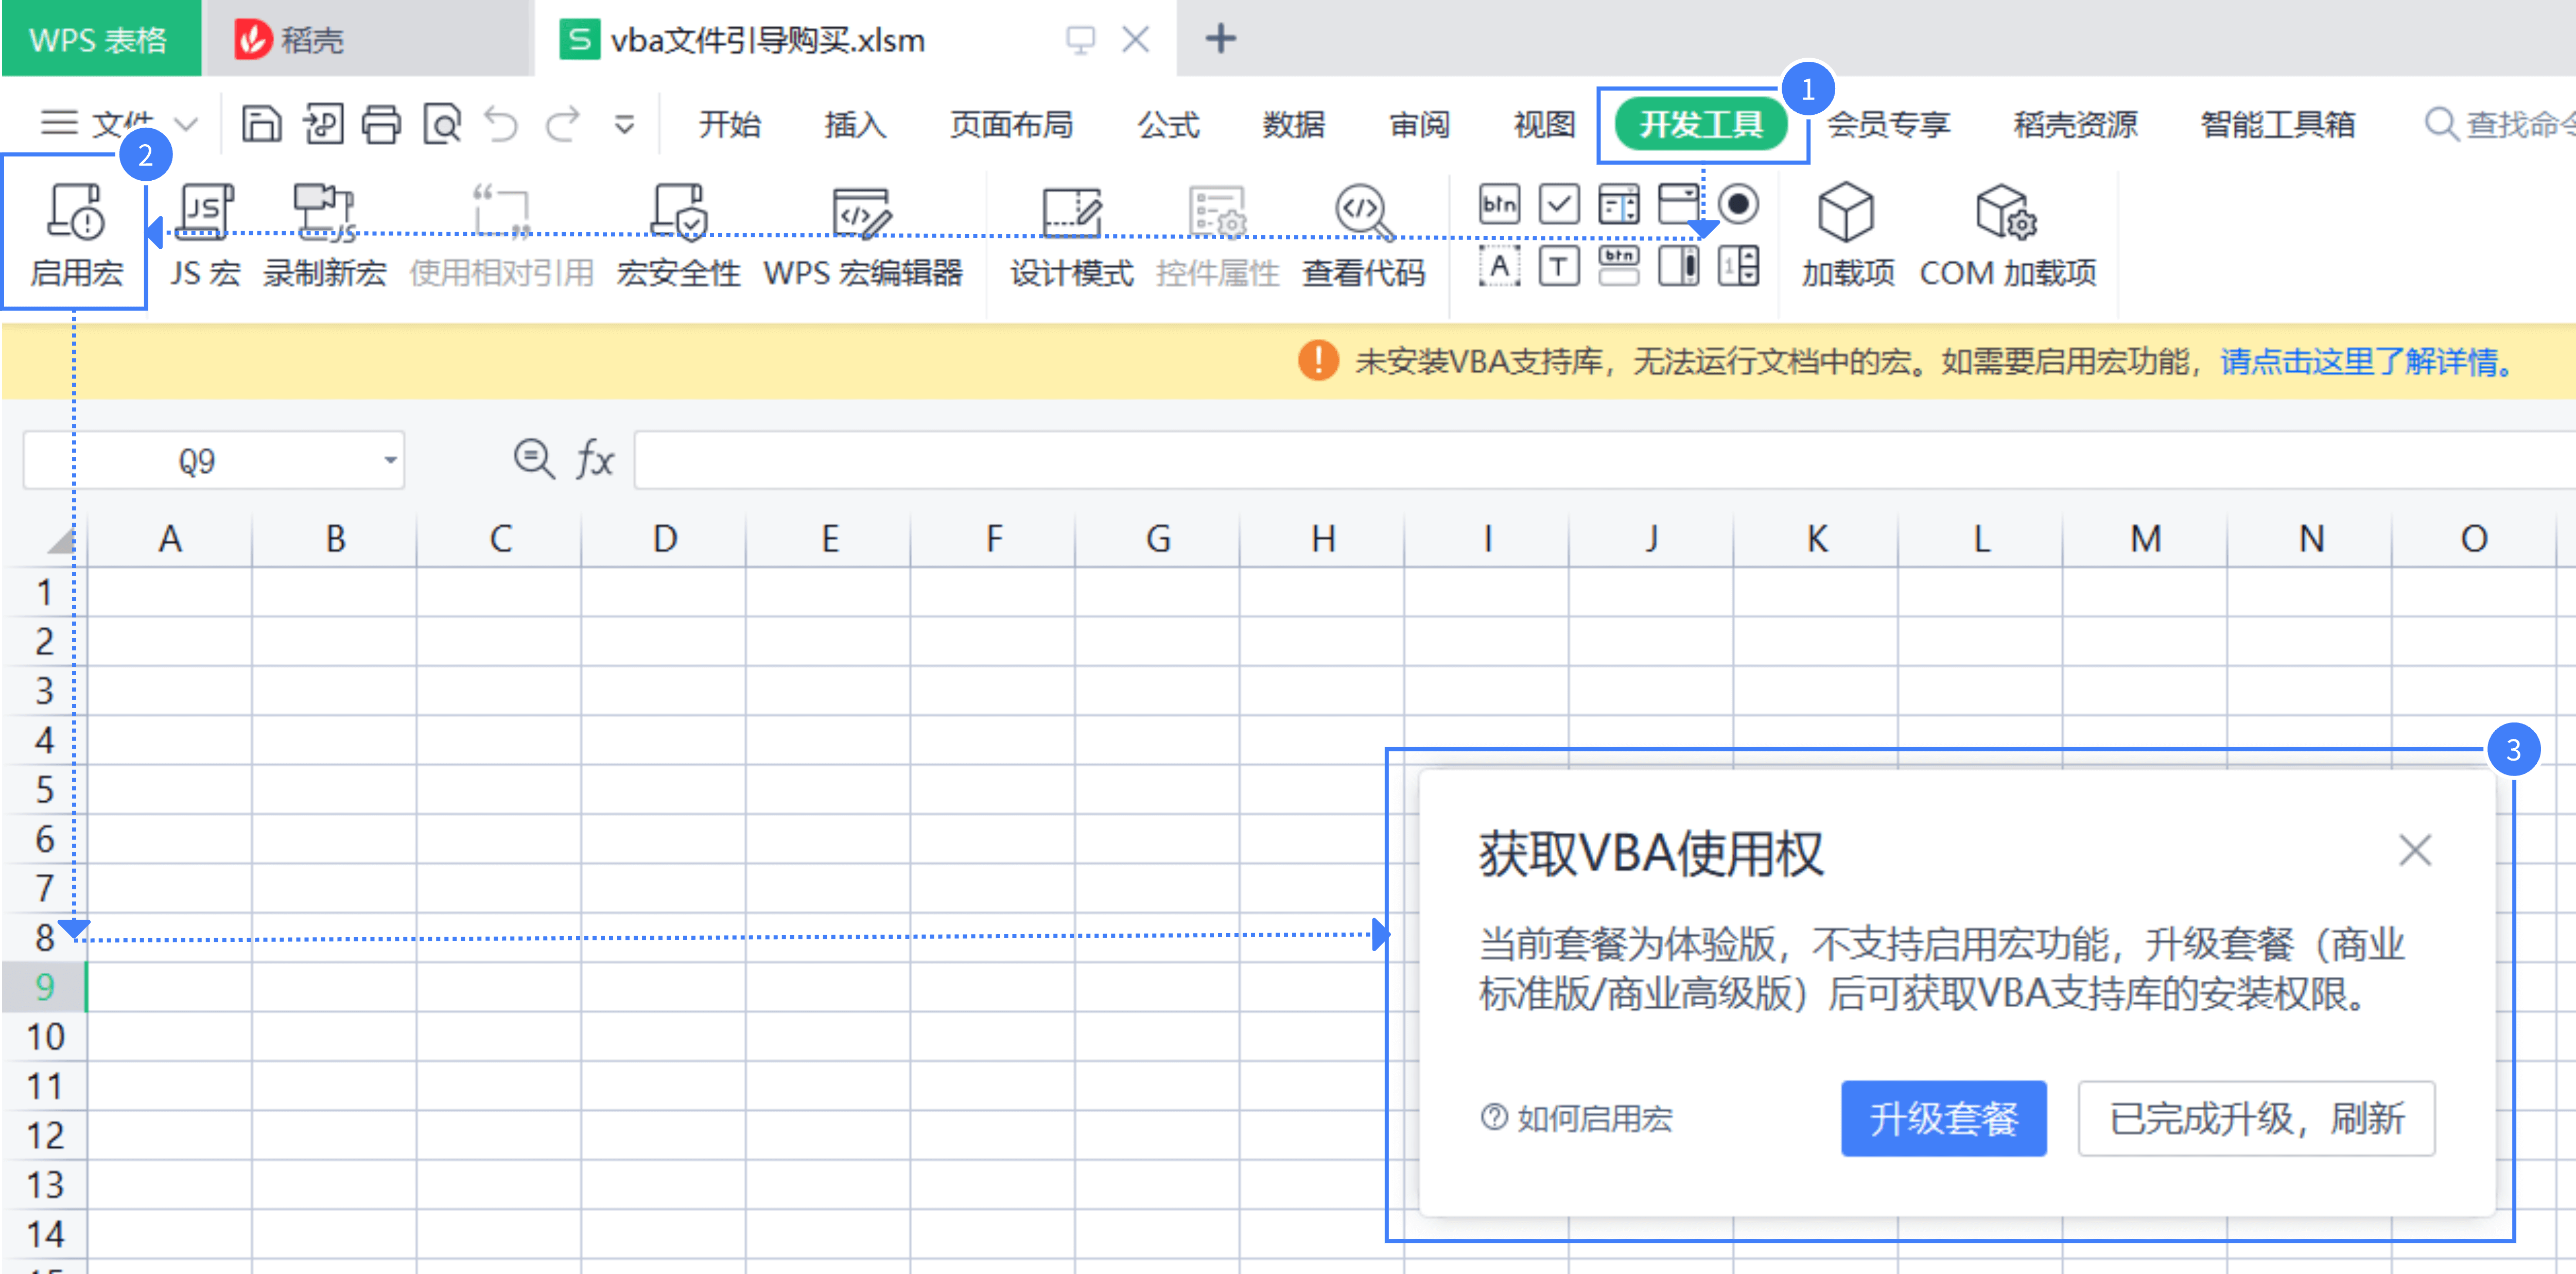Screen dimensions: 2576x1274
Task: Insert an option button control
Action: click(x=1740, y=204)
